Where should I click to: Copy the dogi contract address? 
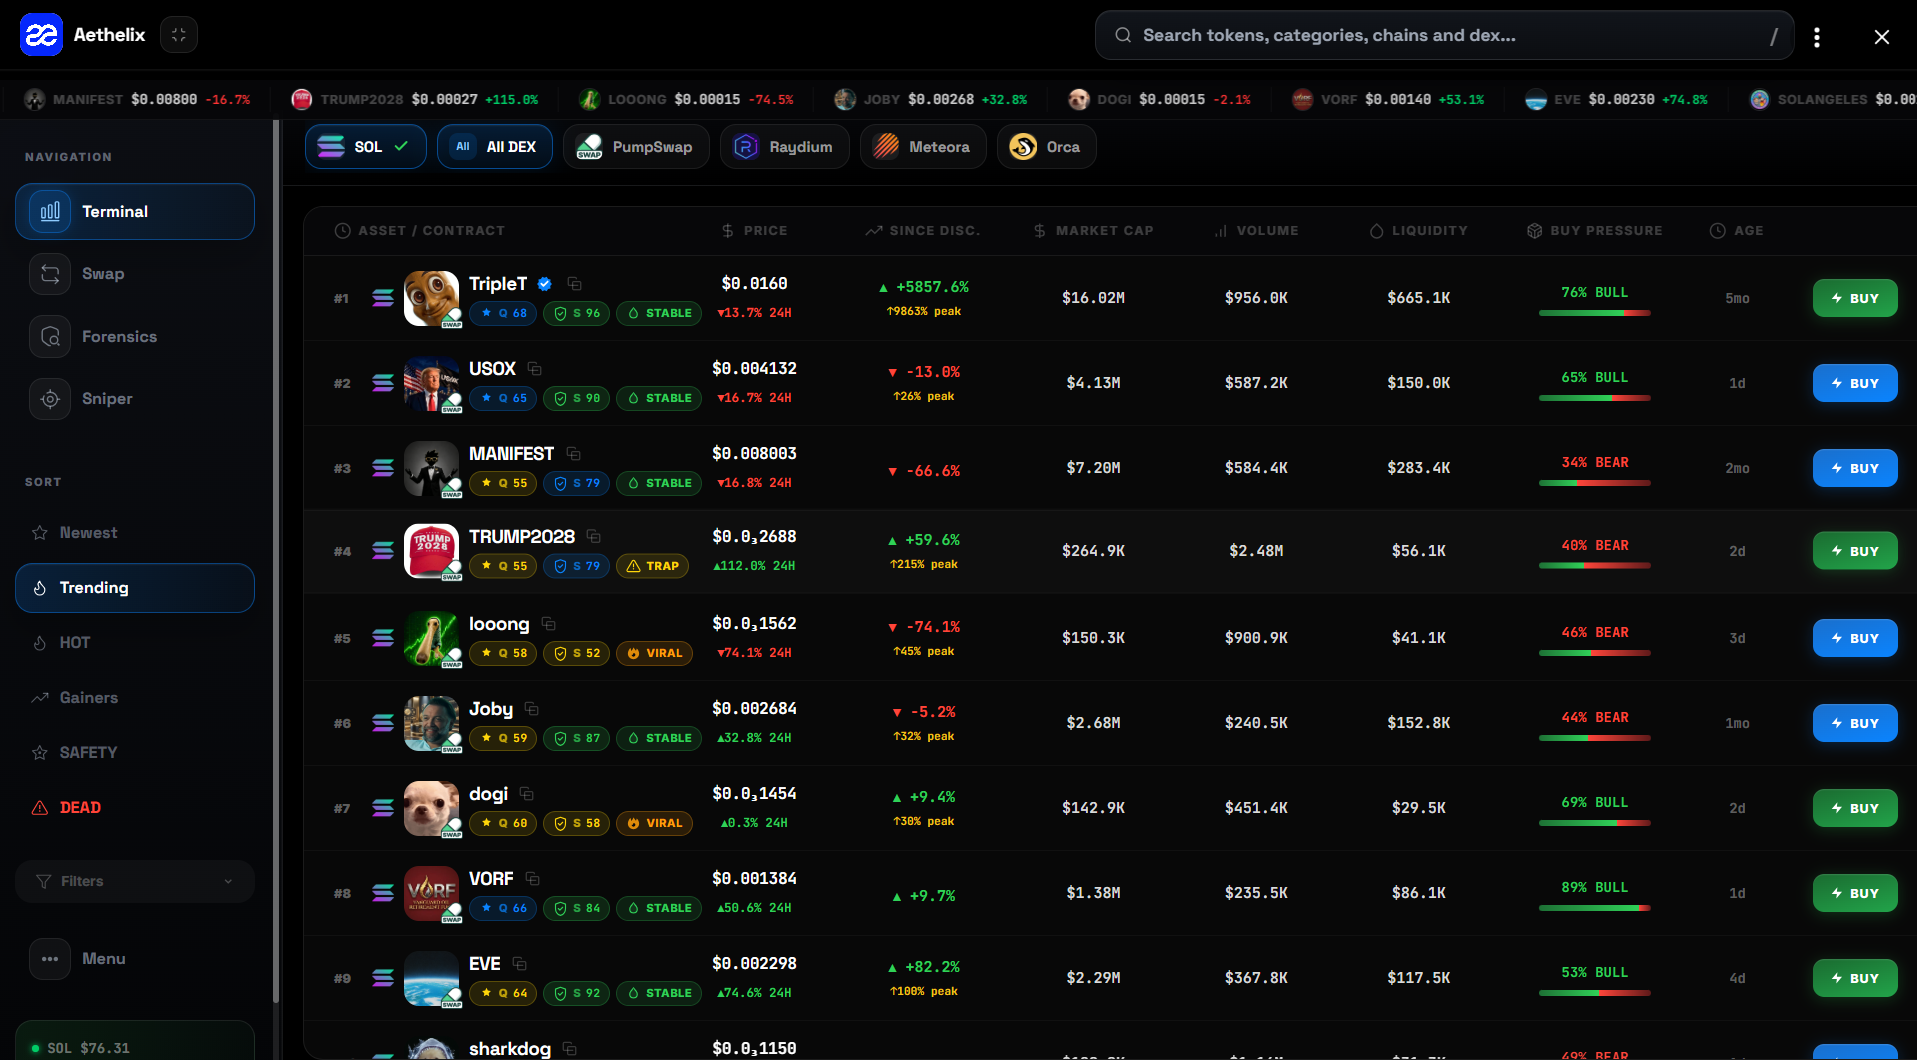click(527, 794)
